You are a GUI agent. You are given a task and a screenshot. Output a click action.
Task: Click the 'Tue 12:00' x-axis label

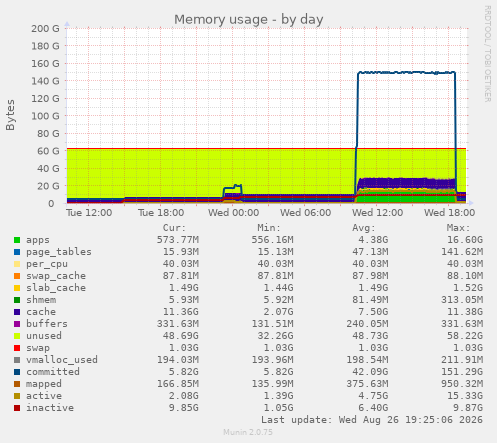pyautogui.click(x=89, y=213)
